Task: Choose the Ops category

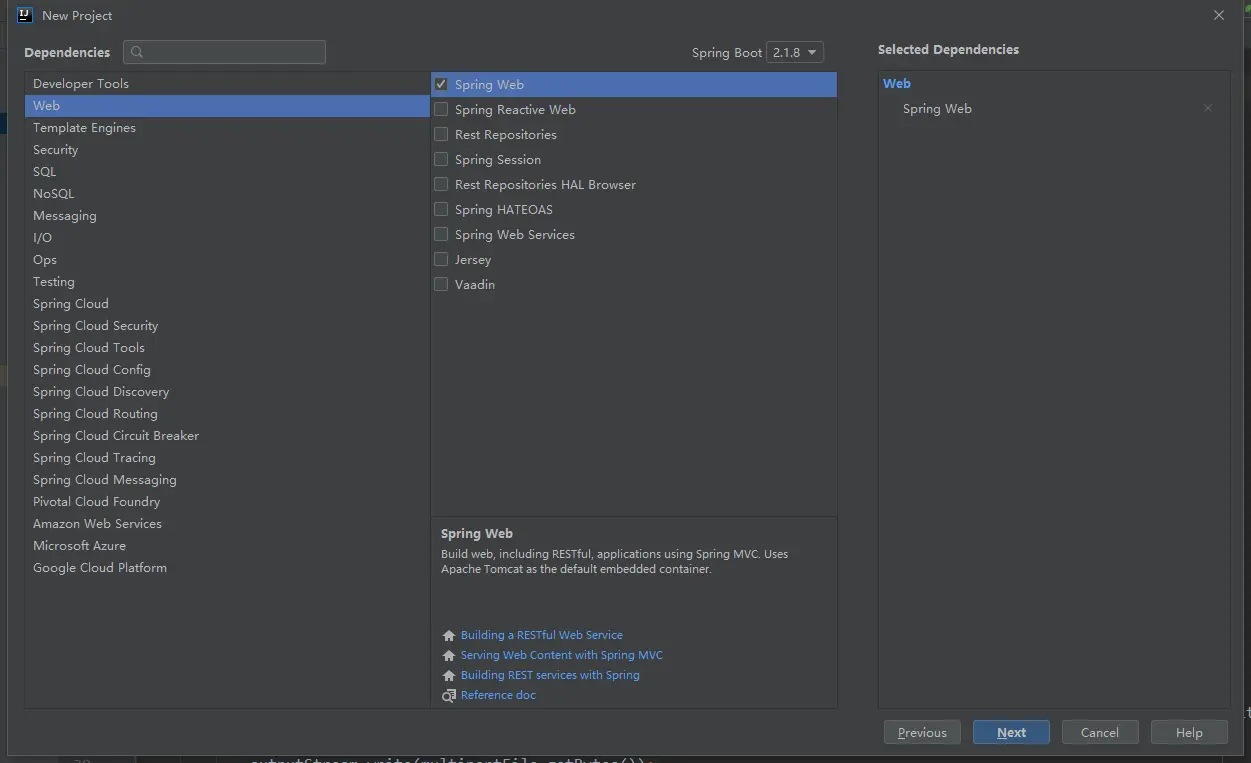Action: [x=227, y=260]
